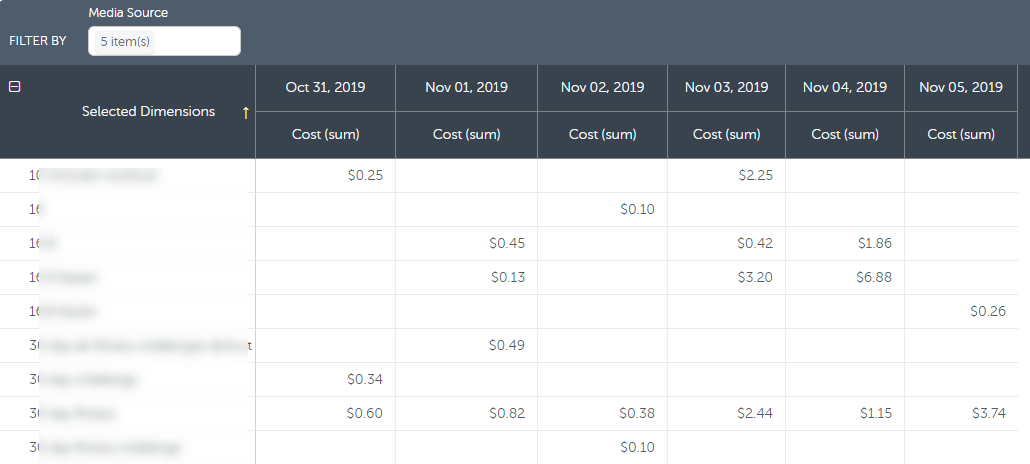Select the $0.26 cell under Nov 05
The image size is (1030, 464).
(x=987, y=311)
